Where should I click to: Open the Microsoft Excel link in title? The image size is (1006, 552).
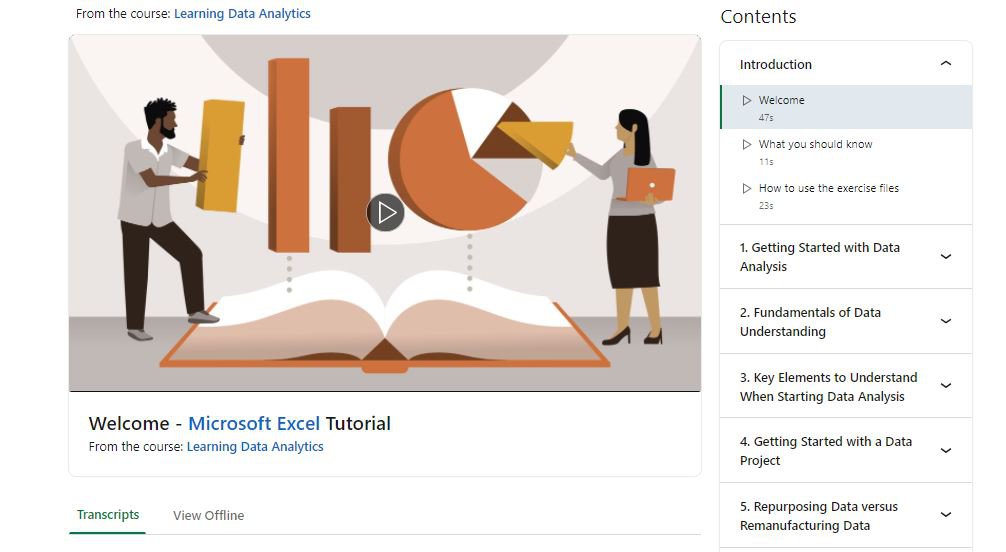(x=254, y=424)
